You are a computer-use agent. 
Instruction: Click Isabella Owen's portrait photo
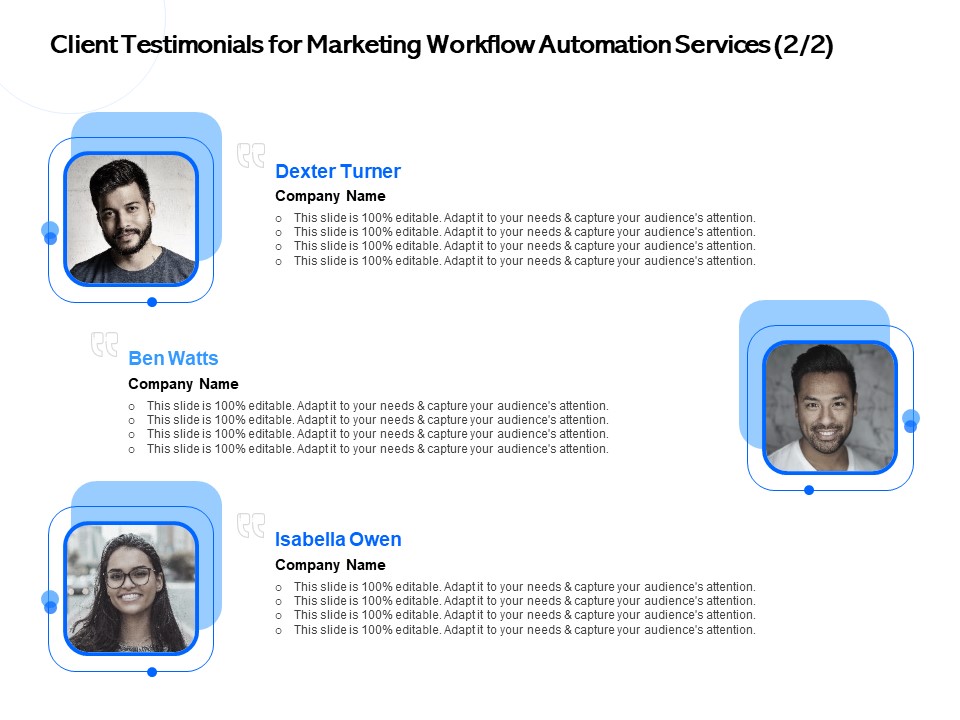pos(131,588)
